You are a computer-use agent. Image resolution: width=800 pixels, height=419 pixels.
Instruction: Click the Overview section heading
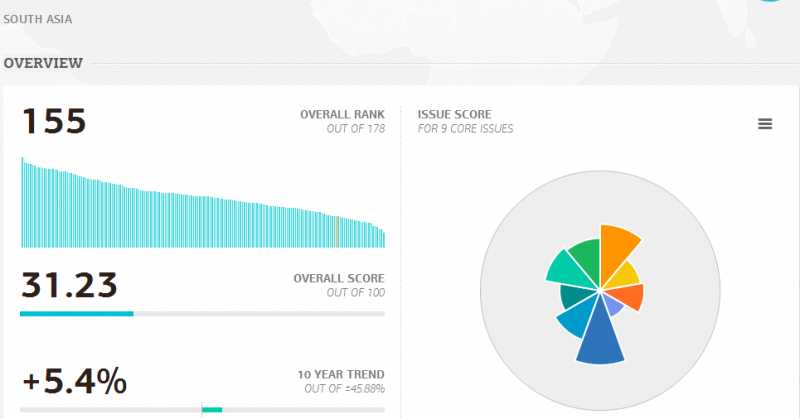click(43, 64)
